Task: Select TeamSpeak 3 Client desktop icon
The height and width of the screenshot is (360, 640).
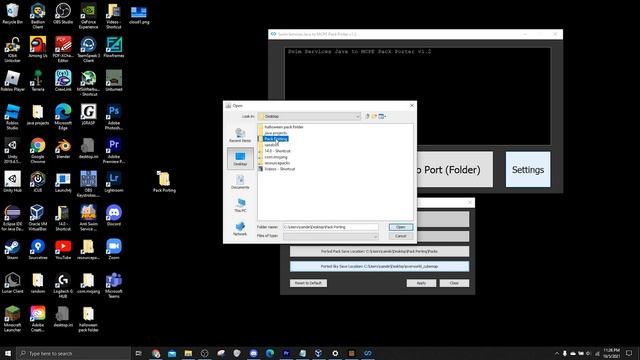Action: 88,49
